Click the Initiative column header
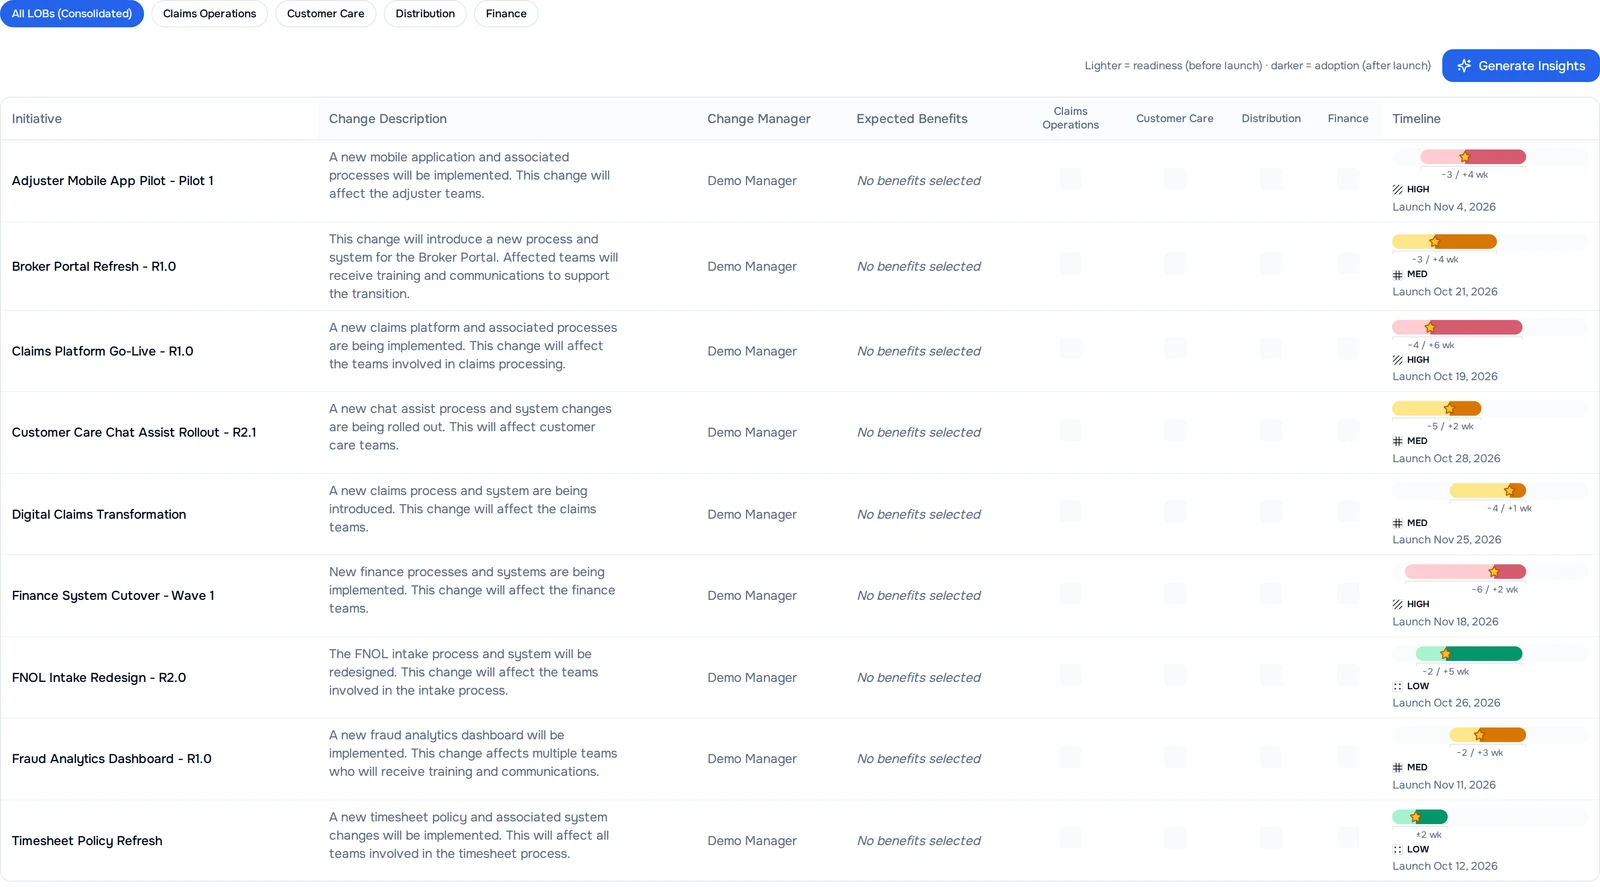 pos(37,119)
